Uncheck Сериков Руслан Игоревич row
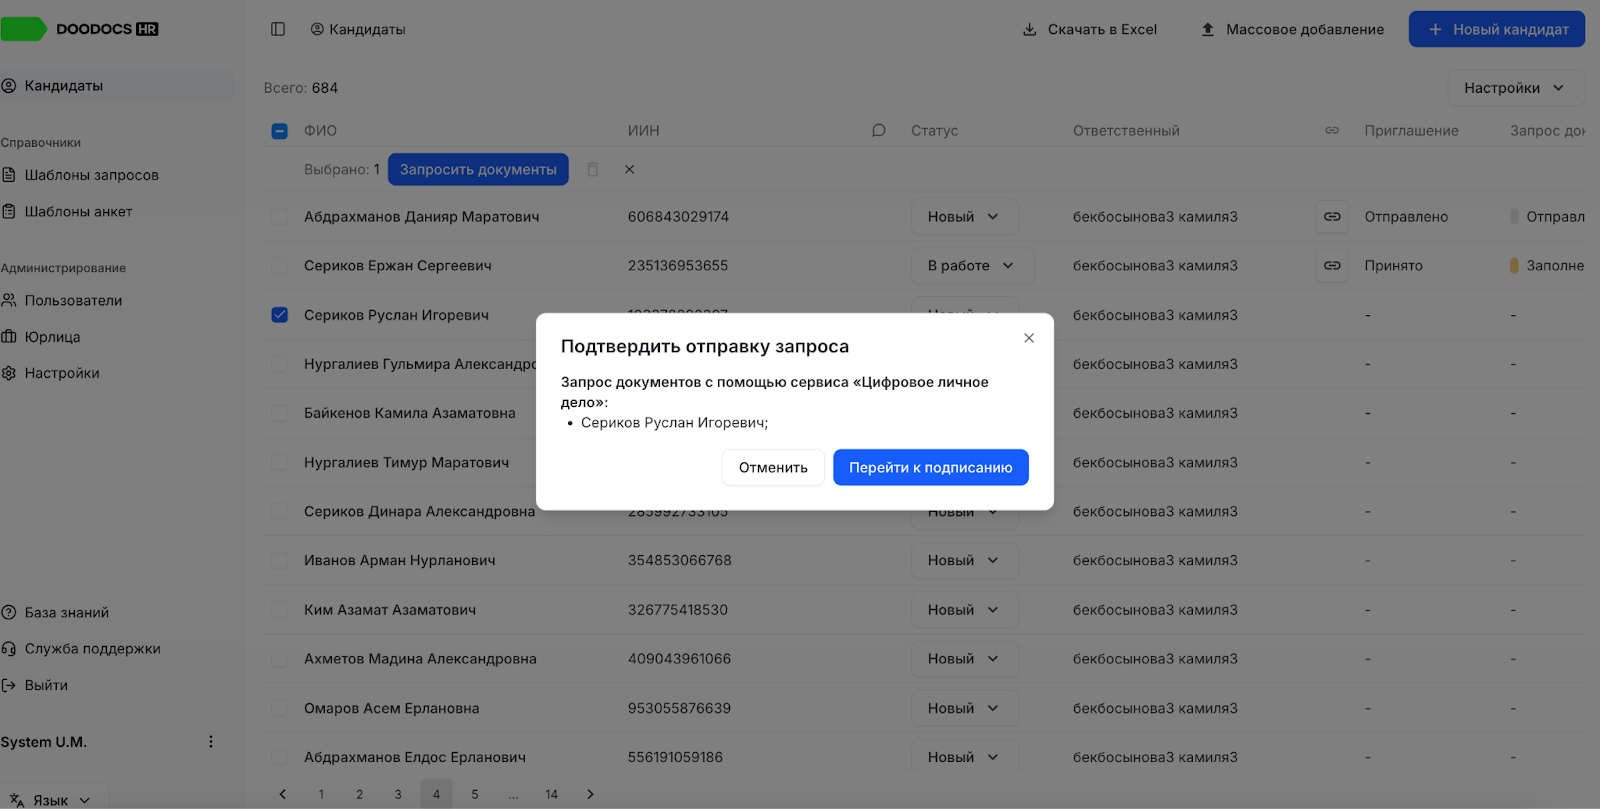 pos(280,315)
